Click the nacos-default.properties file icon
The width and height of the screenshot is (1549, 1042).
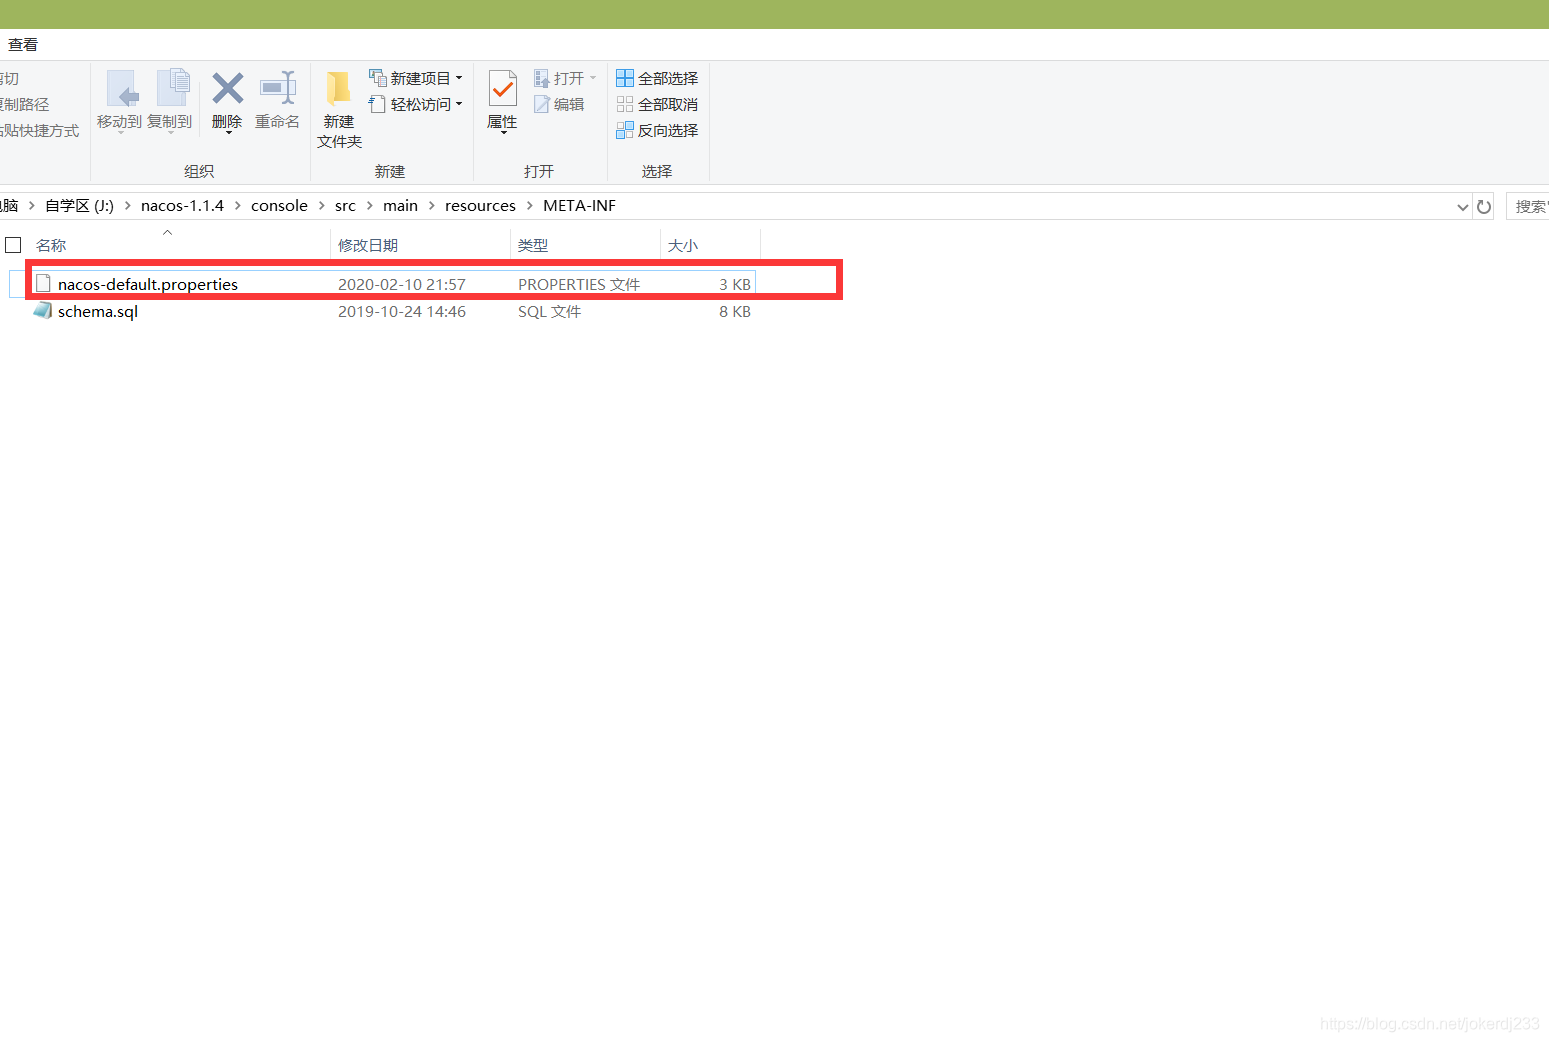(43, 284)
